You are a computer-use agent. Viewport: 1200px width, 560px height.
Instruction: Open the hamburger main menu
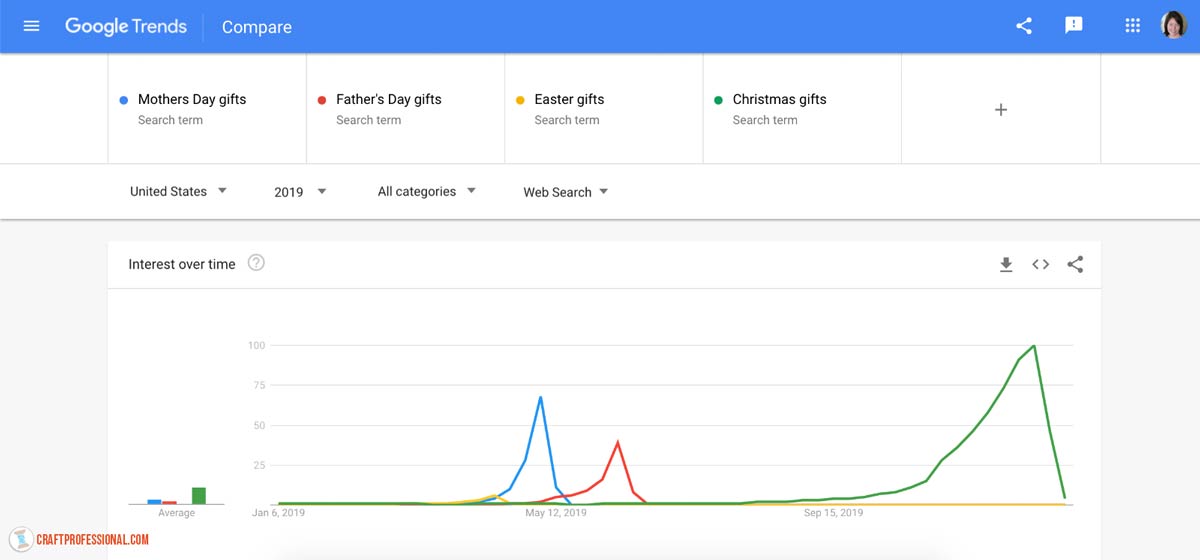31,26
